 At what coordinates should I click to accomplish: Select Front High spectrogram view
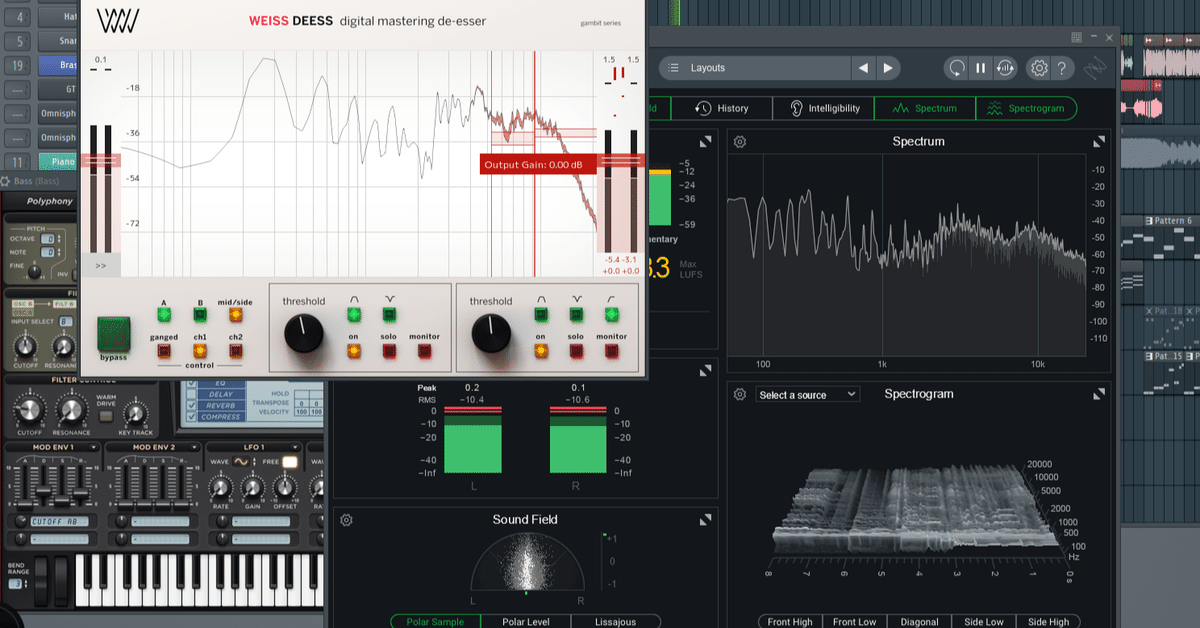coord(790,621)
